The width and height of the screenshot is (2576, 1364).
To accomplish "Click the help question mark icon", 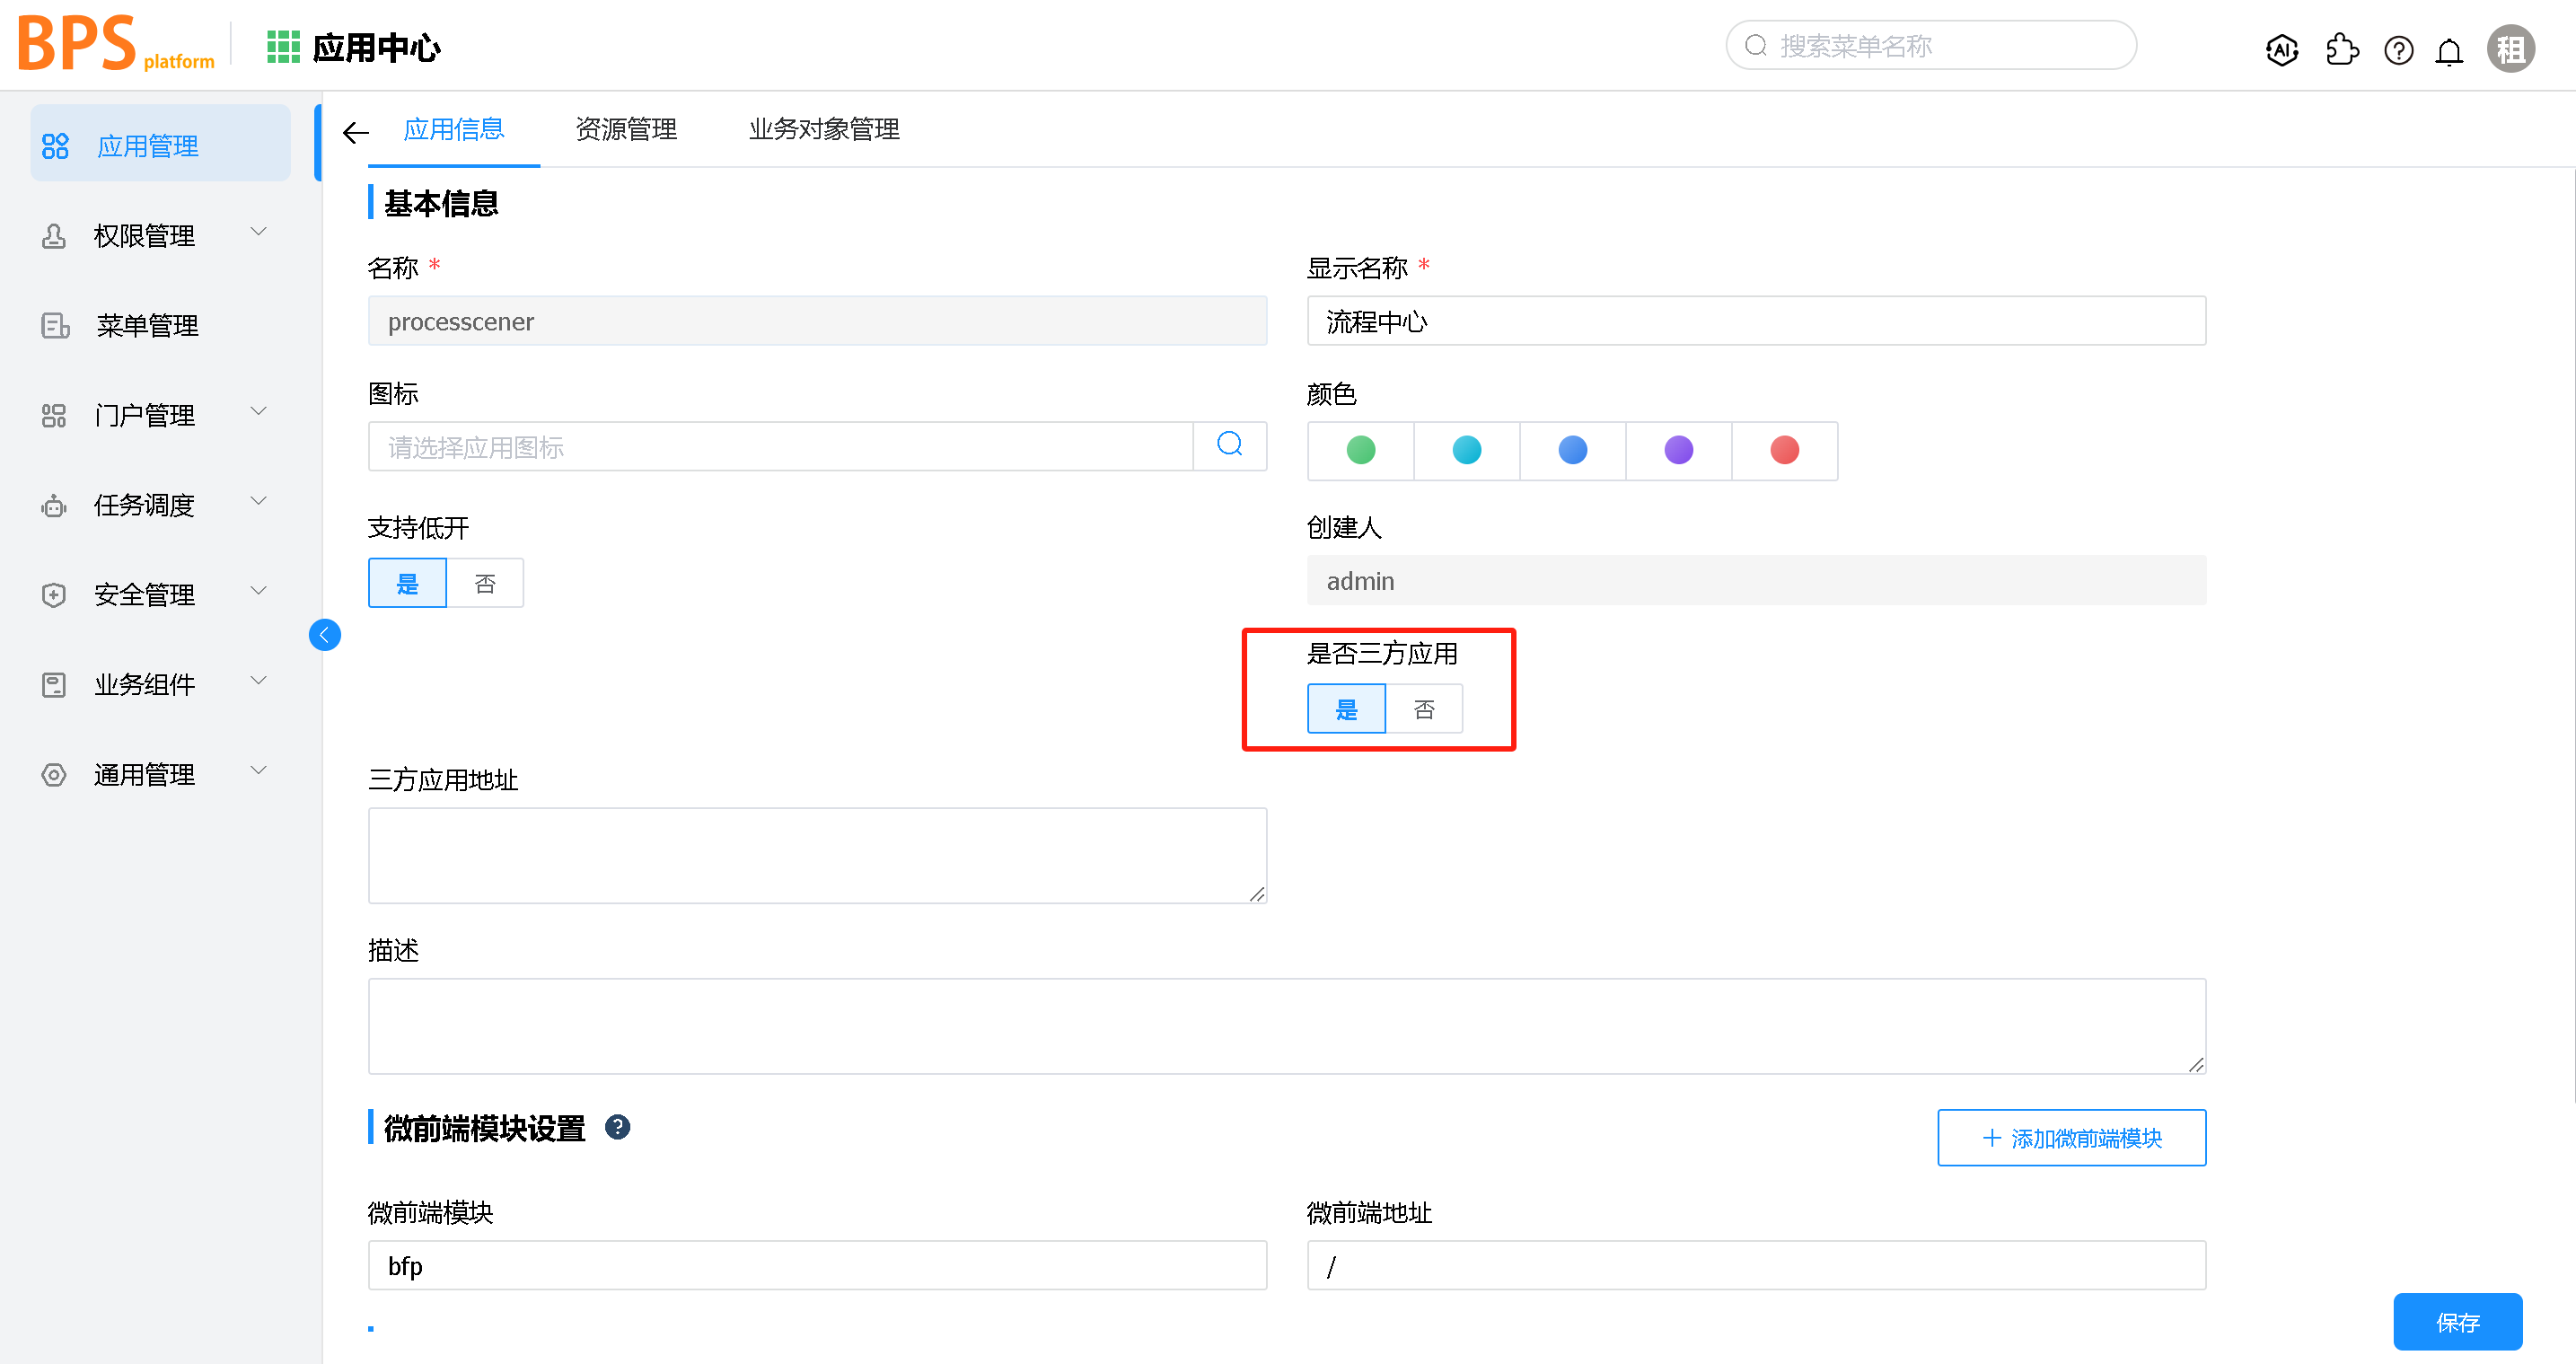I will point(2398,50).
